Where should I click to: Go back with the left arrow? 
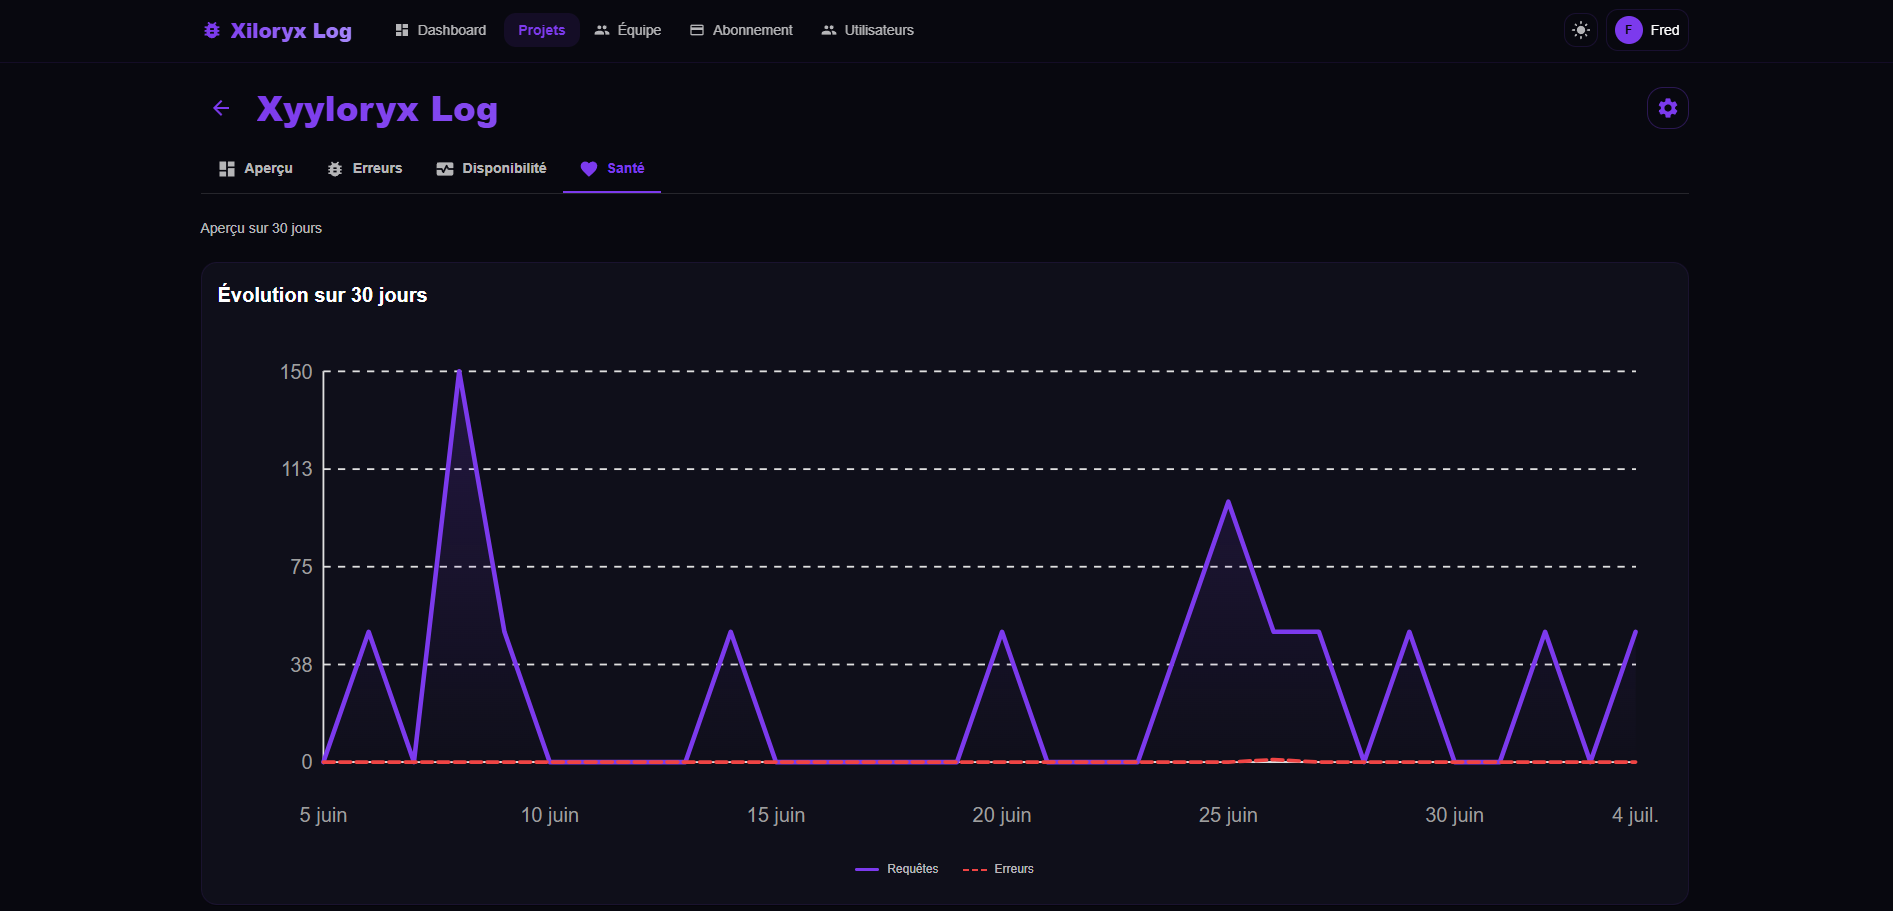[221, 108]
